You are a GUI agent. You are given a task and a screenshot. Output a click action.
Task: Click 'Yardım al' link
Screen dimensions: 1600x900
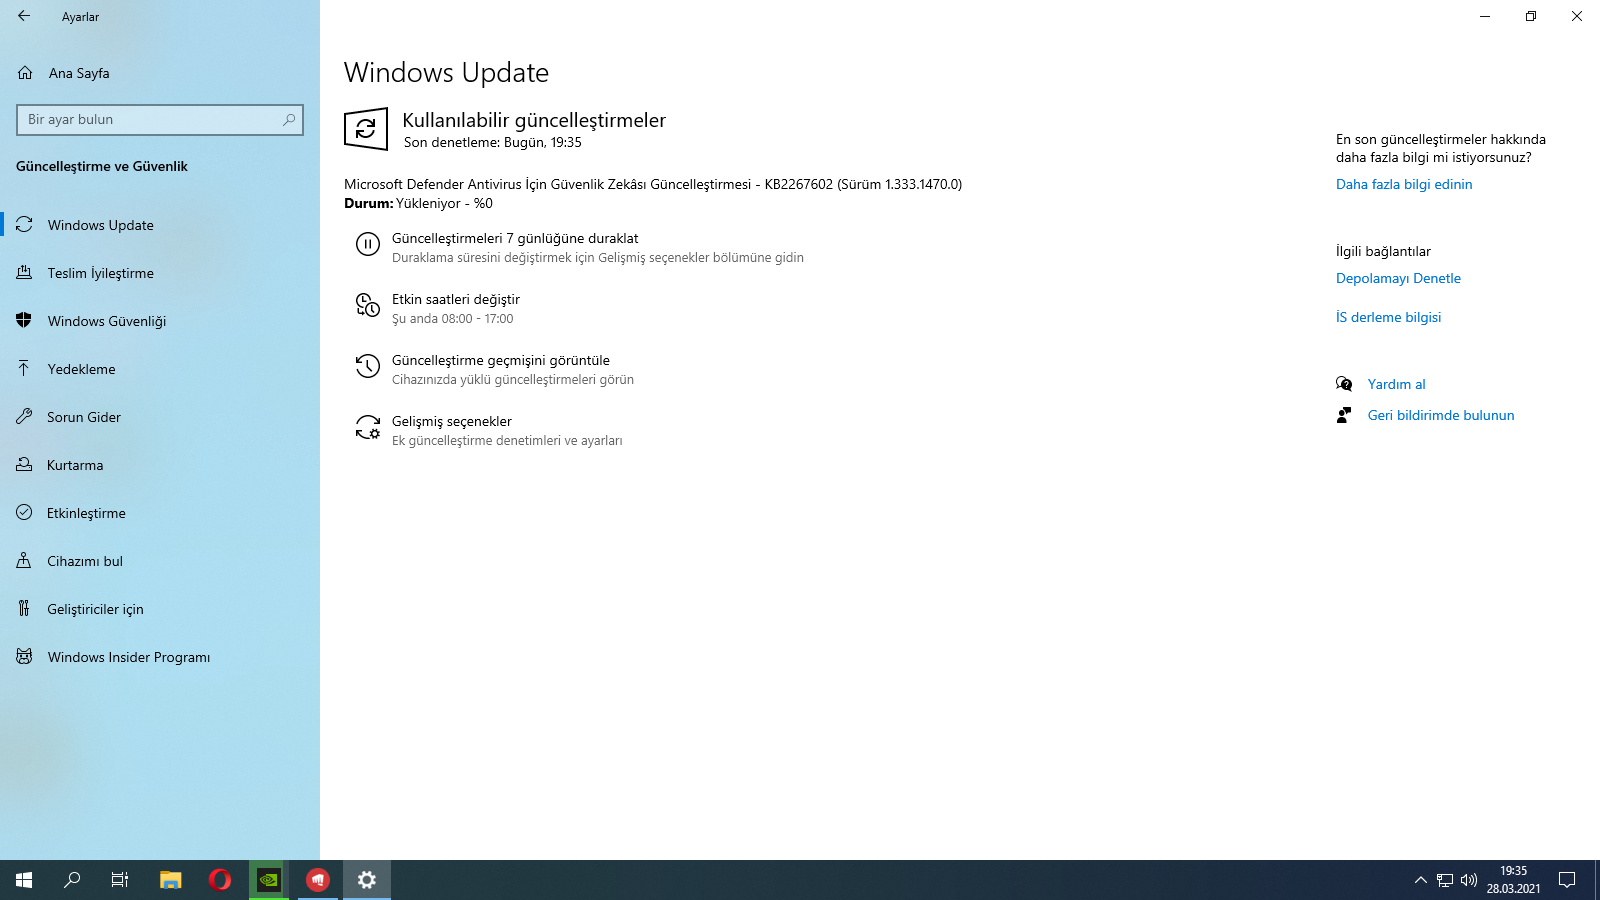click(x=1396, y=384)
